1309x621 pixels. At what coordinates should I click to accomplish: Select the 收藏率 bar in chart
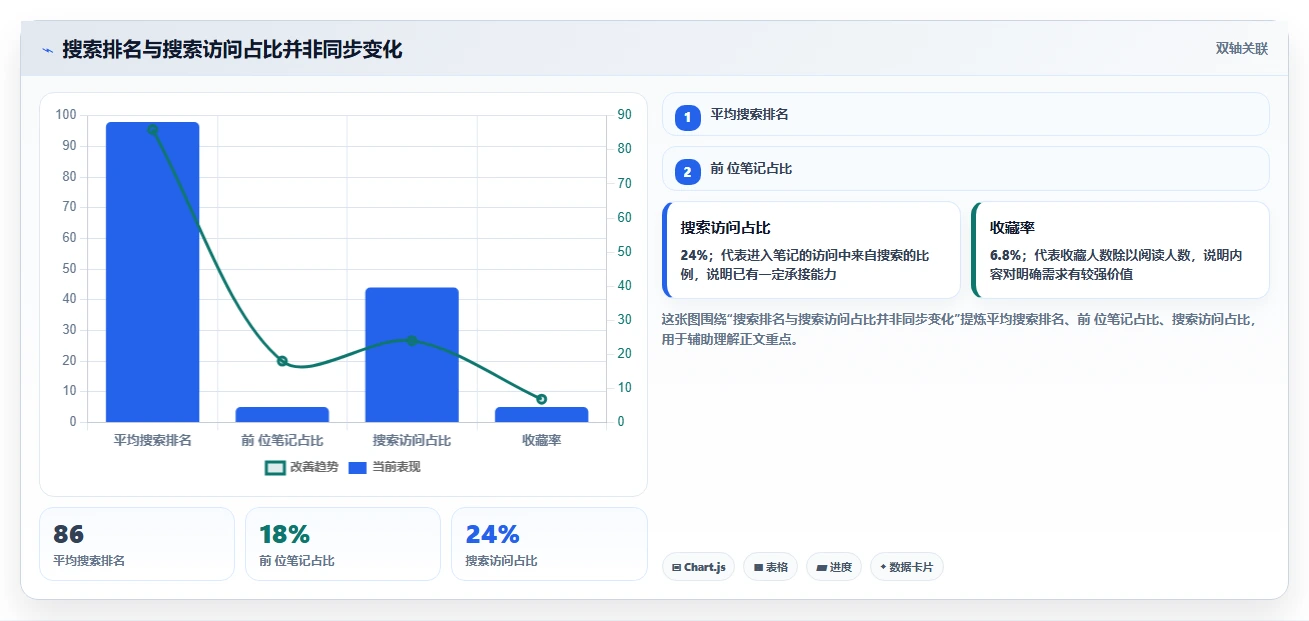[541, 414]
